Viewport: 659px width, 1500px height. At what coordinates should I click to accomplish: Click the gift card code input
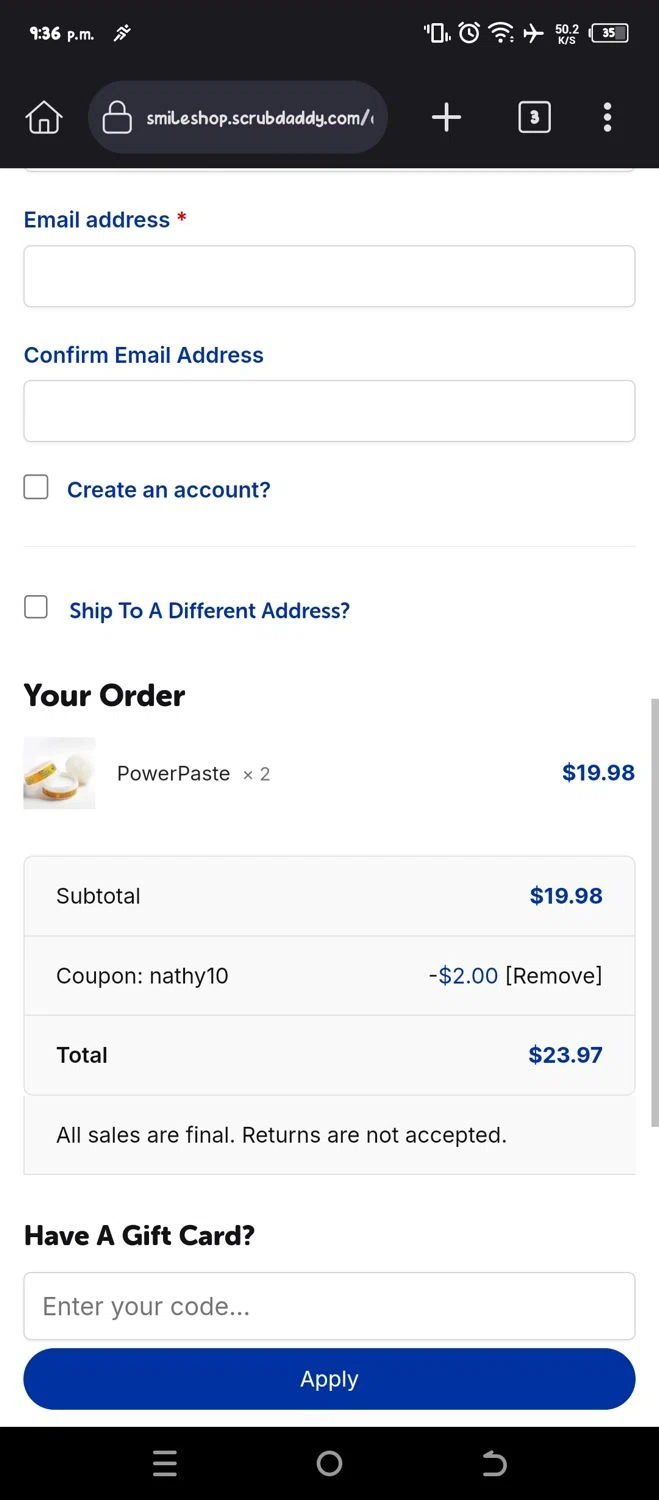point(329,1306)
